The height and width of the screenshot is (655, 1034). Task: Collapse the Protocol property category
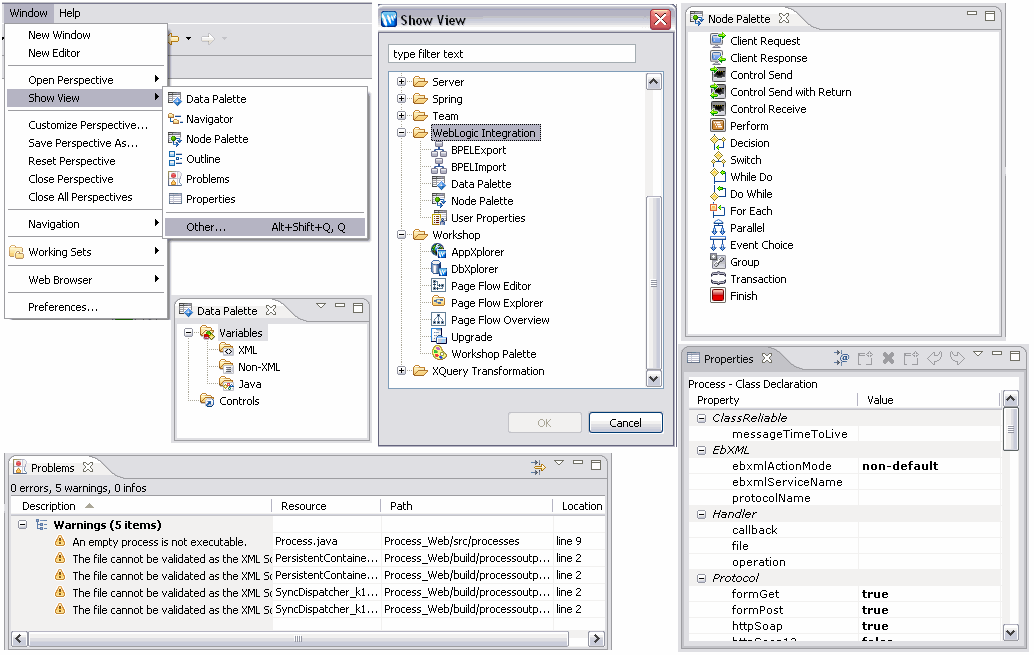pos(702,578)
